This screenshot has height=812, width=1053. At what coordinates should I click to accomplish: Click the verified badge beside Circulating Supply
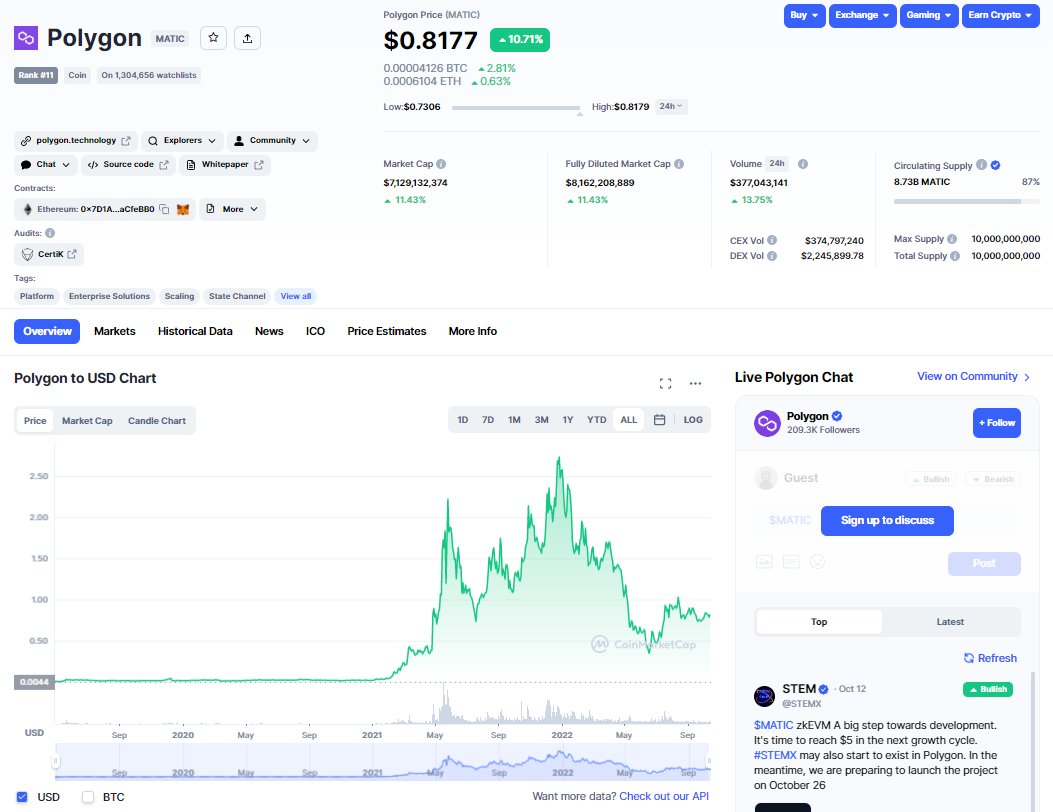tap(995, 165)
